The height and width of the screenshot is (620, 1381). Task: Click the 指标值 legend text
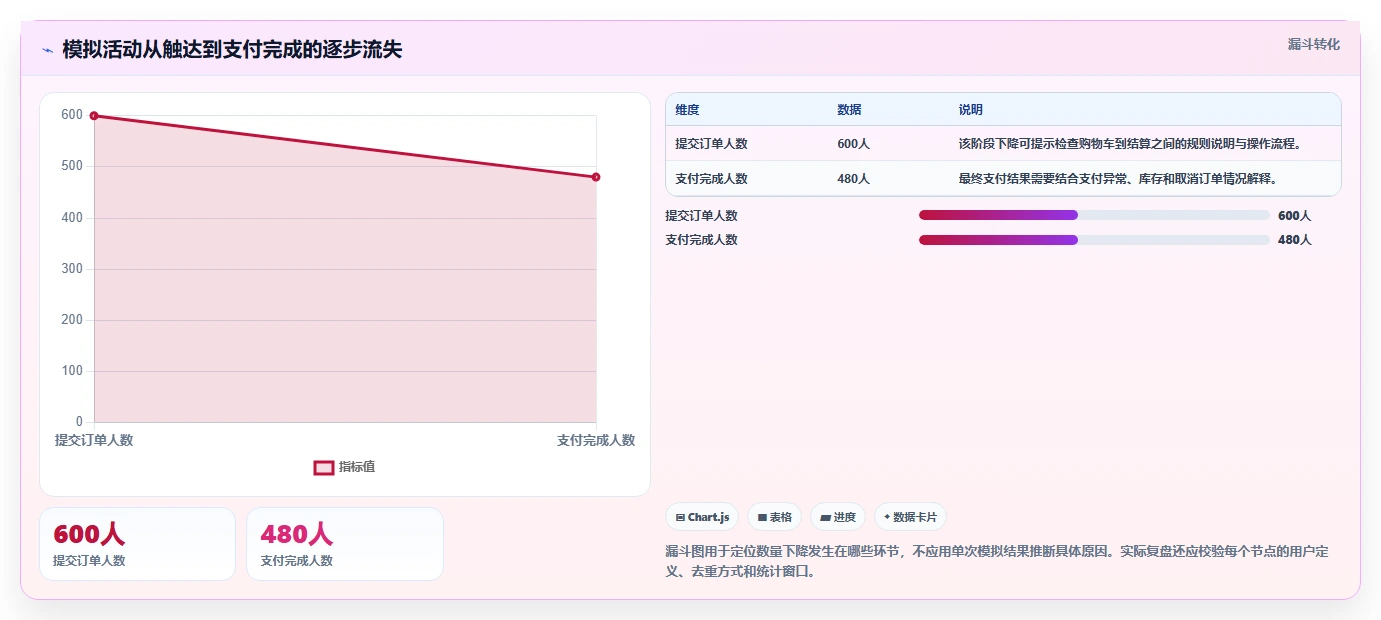pos(357,467)
